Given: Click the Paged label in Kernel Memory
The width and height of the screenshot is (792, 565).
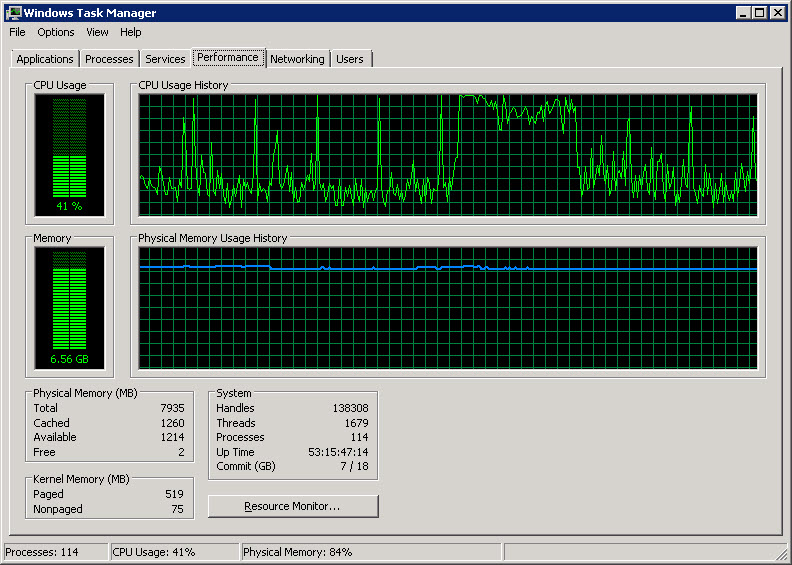Looking at the screenshot, I should tap(48, 494).
